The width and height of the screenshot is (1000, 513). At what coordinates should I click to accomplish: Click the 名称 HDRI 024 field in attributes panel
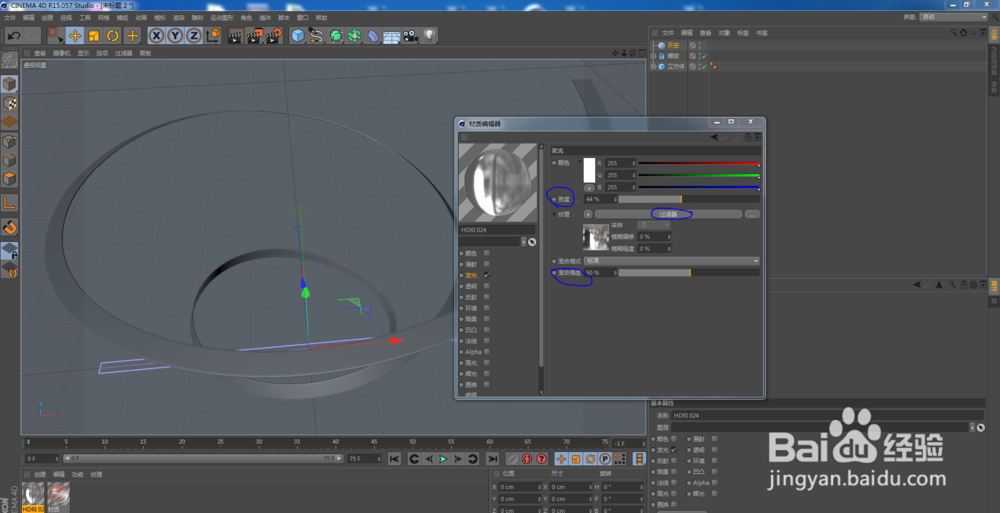(x=827, y=415)
